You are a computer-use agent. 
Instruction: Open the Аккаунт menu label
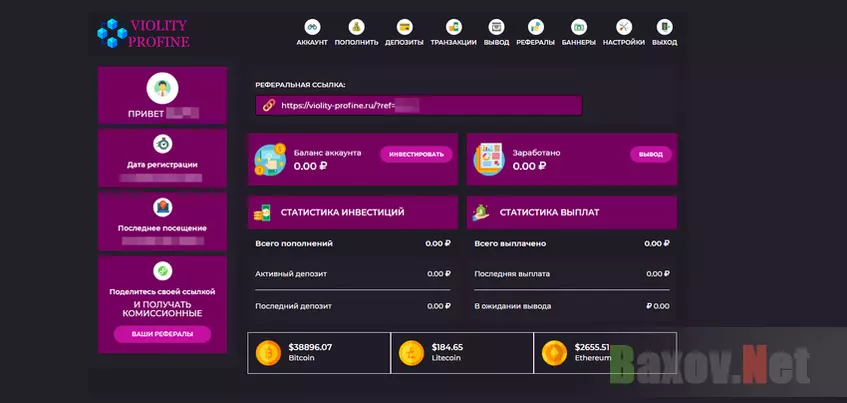312,43
